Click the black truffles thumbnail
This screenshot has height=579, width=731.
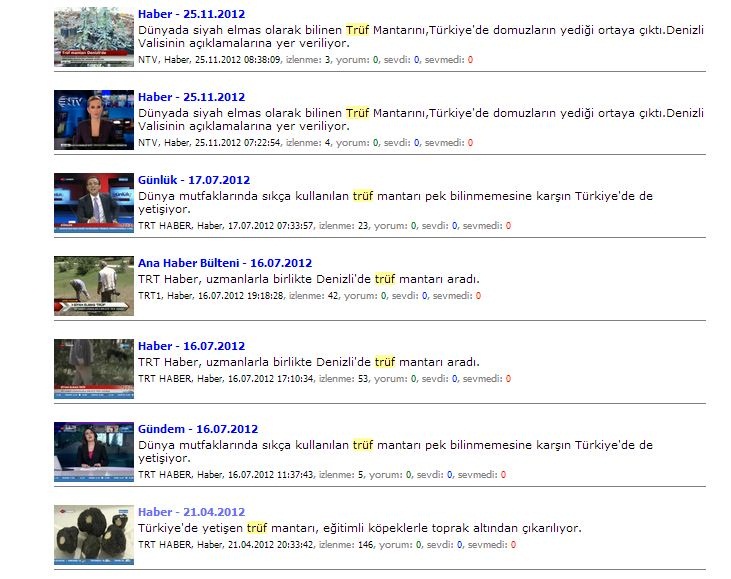tap(94, 535)
